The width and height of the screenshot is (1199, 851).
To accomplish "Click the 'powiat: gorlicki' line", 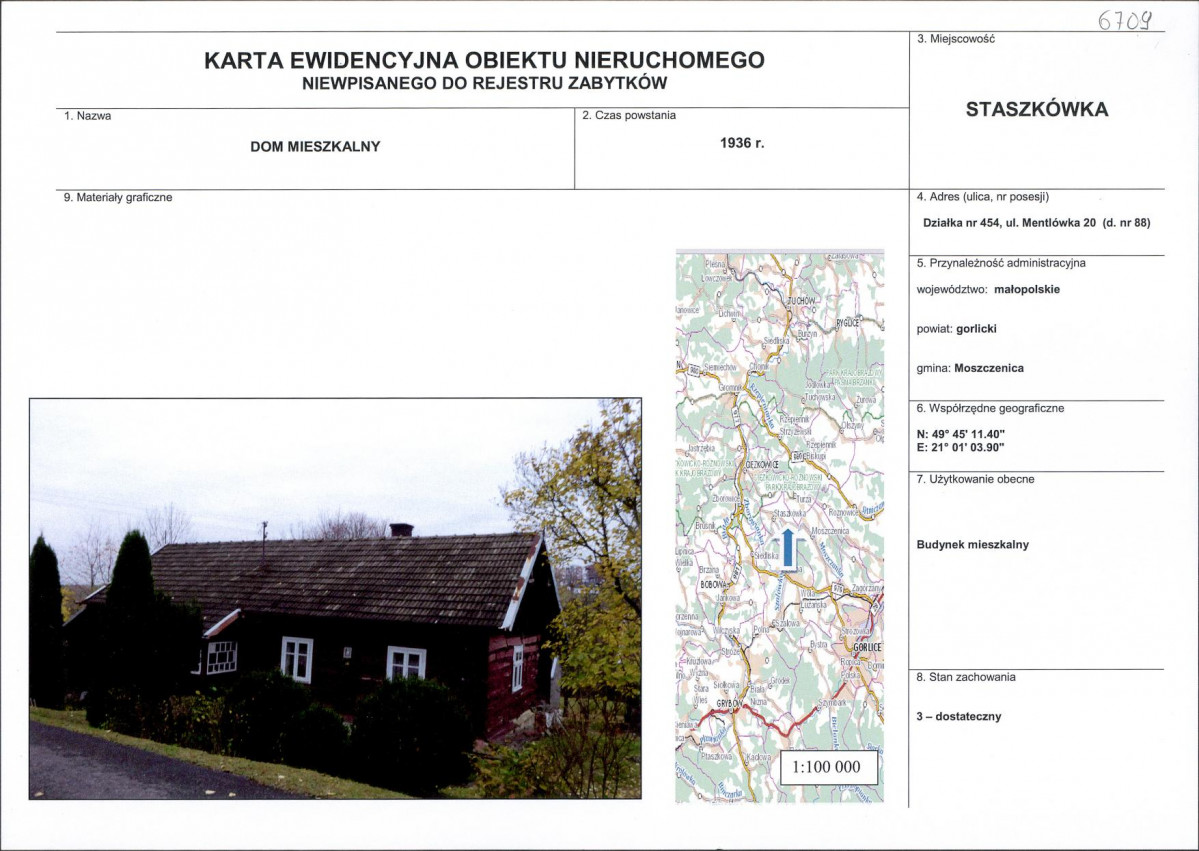I will click(x=957, y=329).
